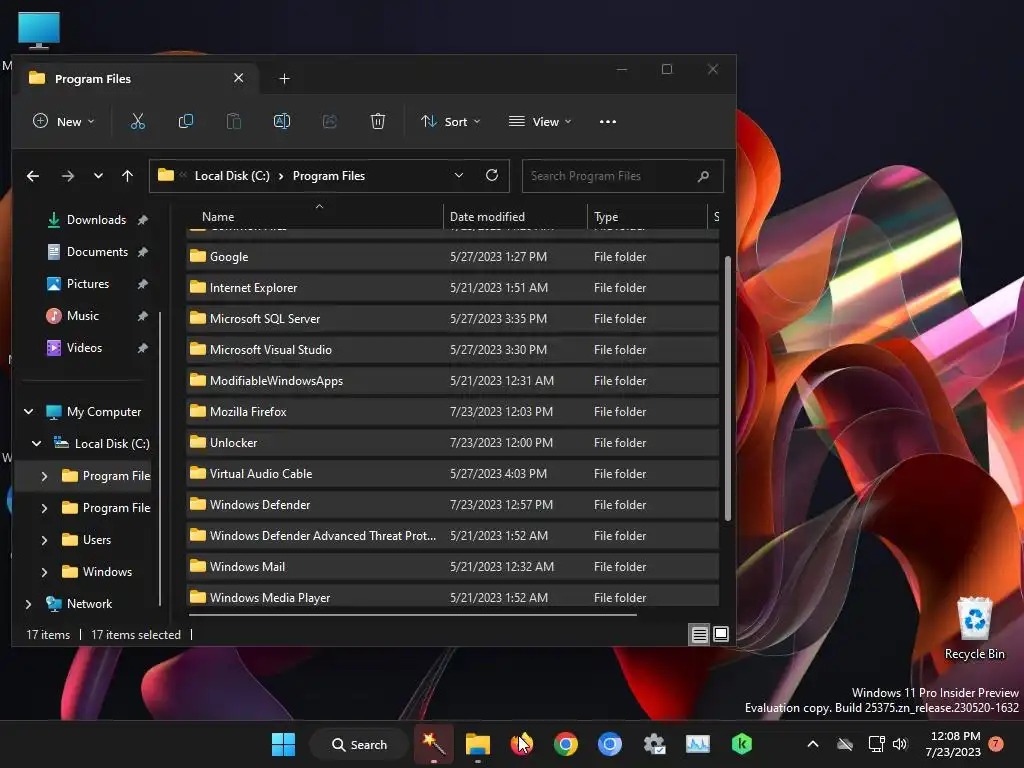Click the Share icon in toolbar

[330, 121]
